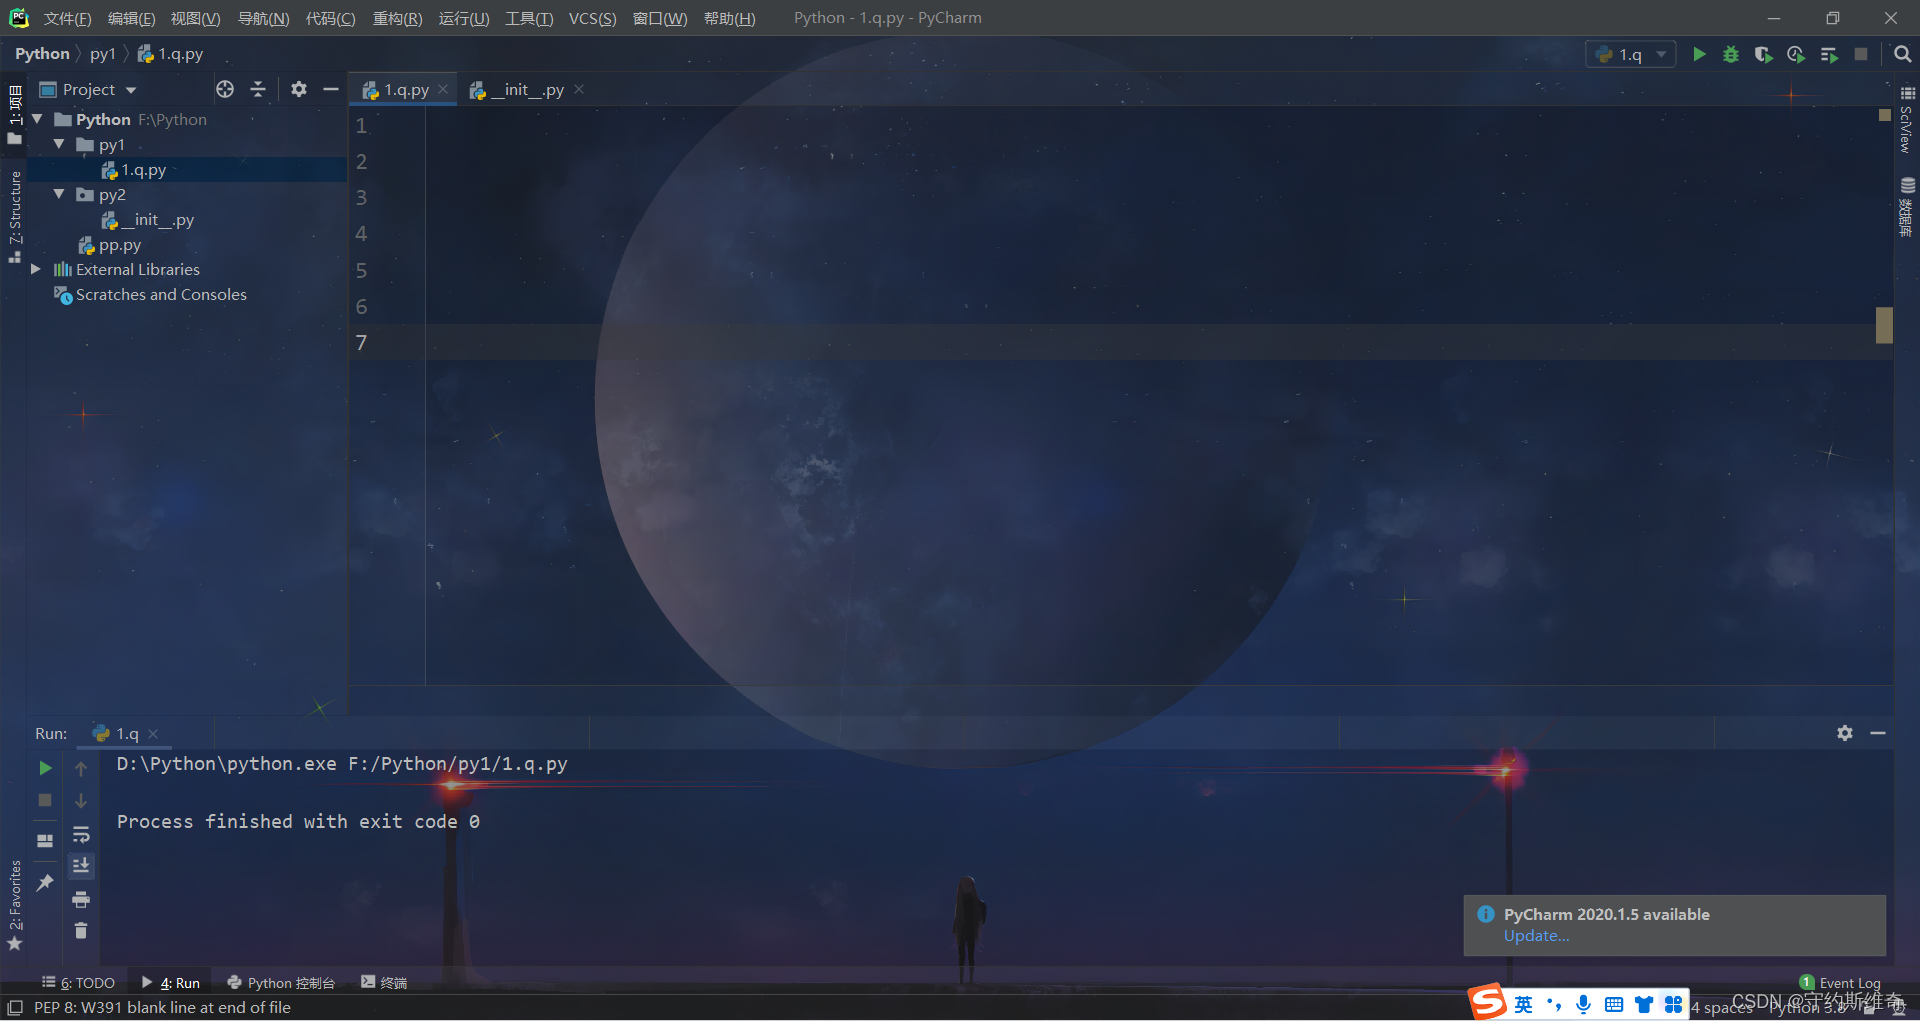
Task: Click up arrow in Run panel
Action: coord(81,768)
